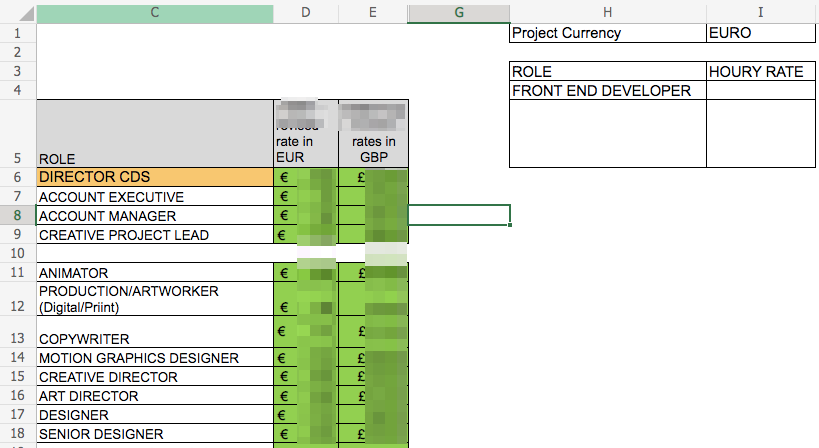Screen dimensions: 819x448
Task: Click the select-all corner triangle
Action: [26, 14]
